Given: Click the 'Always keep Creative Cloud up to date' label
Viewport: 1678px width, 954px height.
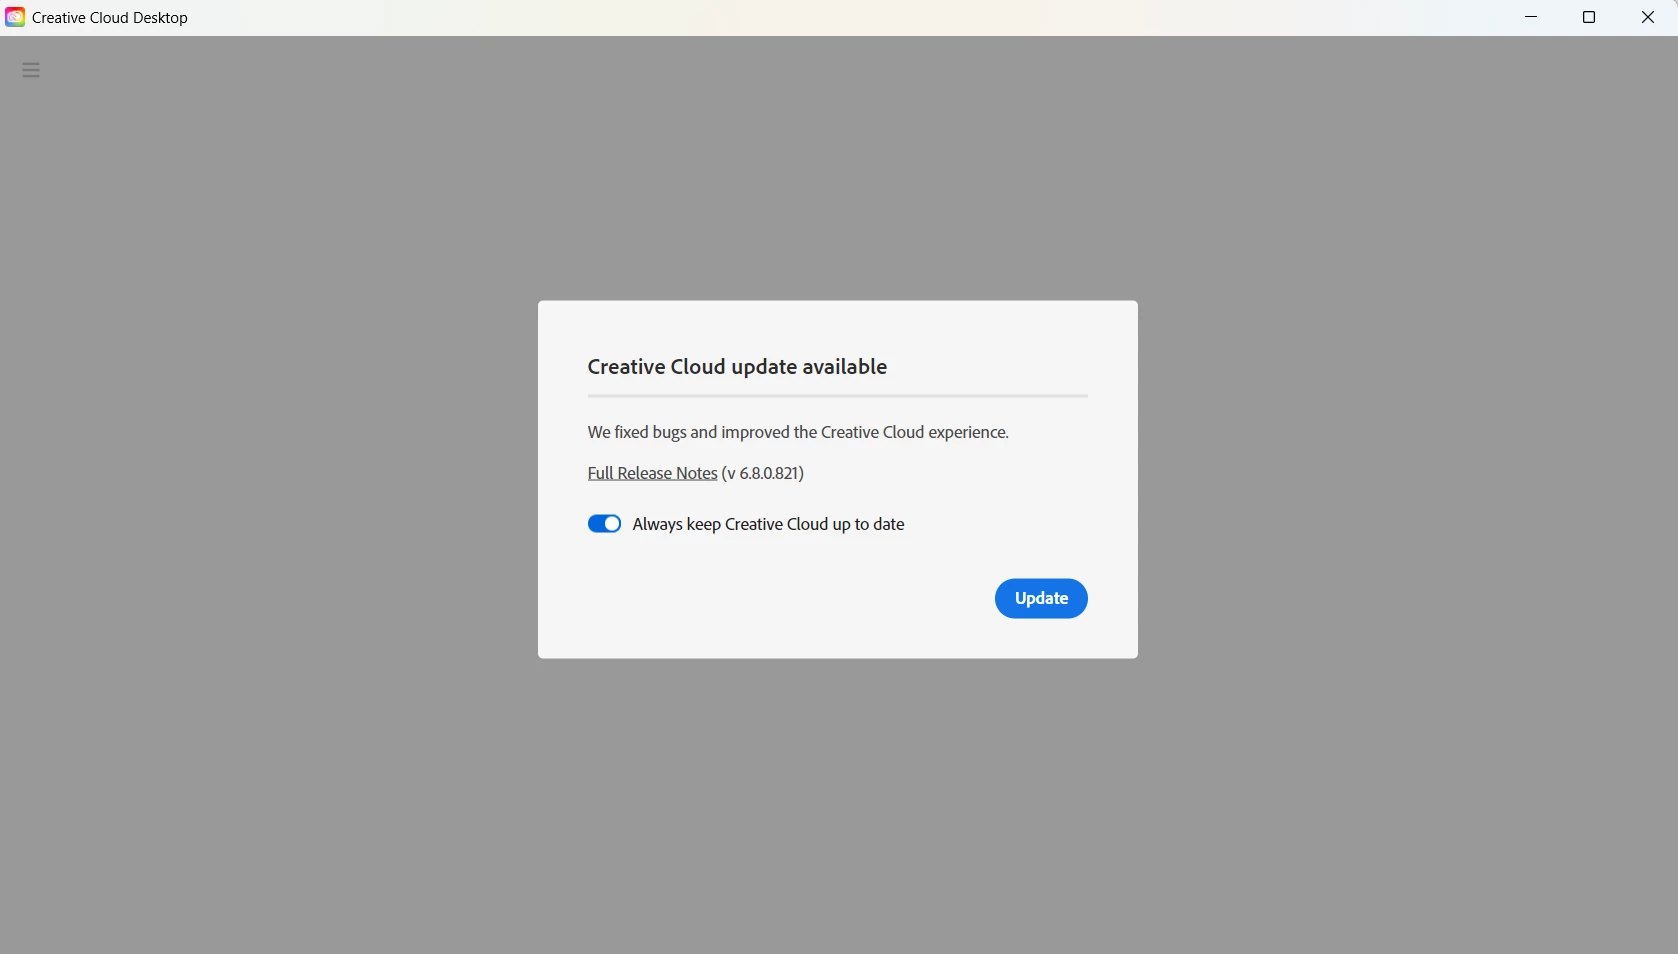Looking at the screenshot, I should click(x=768, y=524).
